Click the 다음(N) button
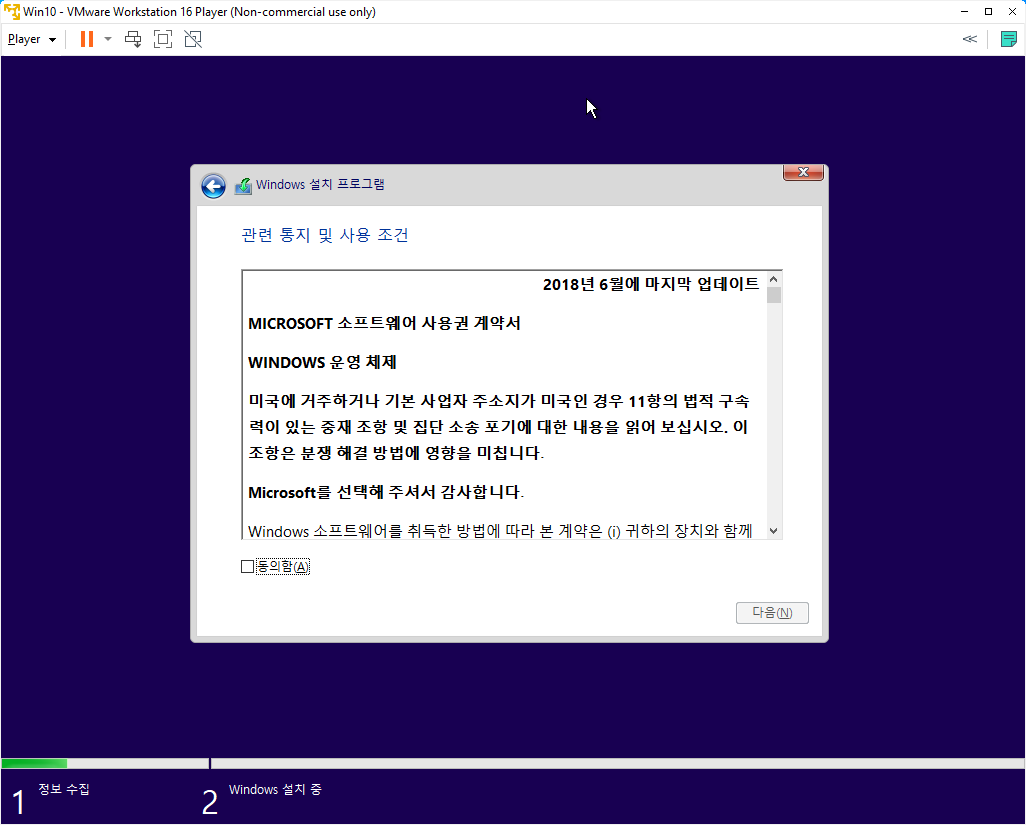 point(772,613)
